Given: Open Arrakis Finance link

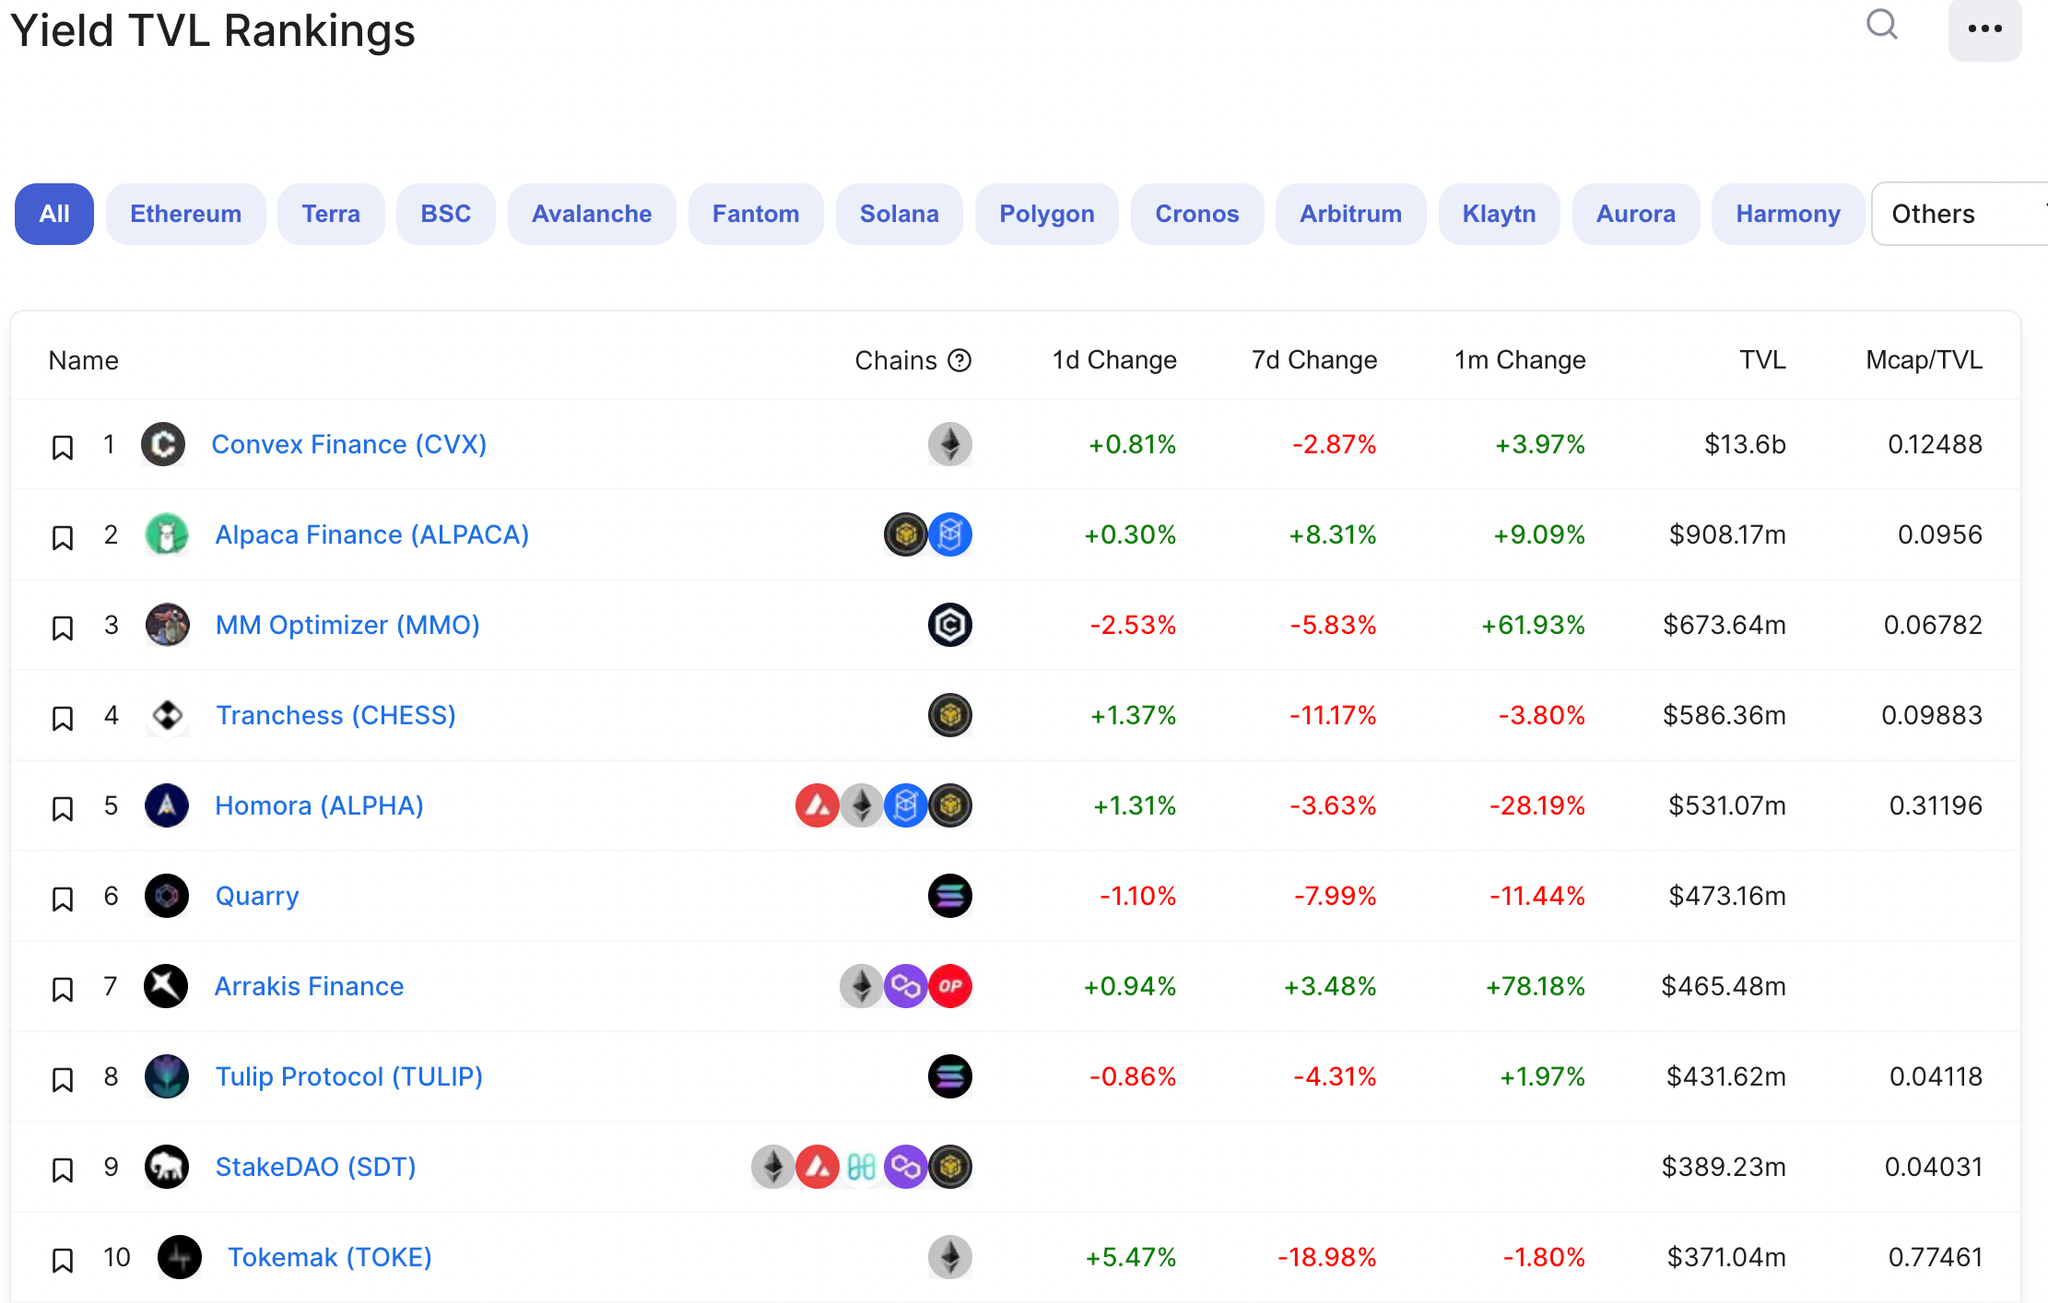Looking at the screenshot, I should tap(309, 986).
